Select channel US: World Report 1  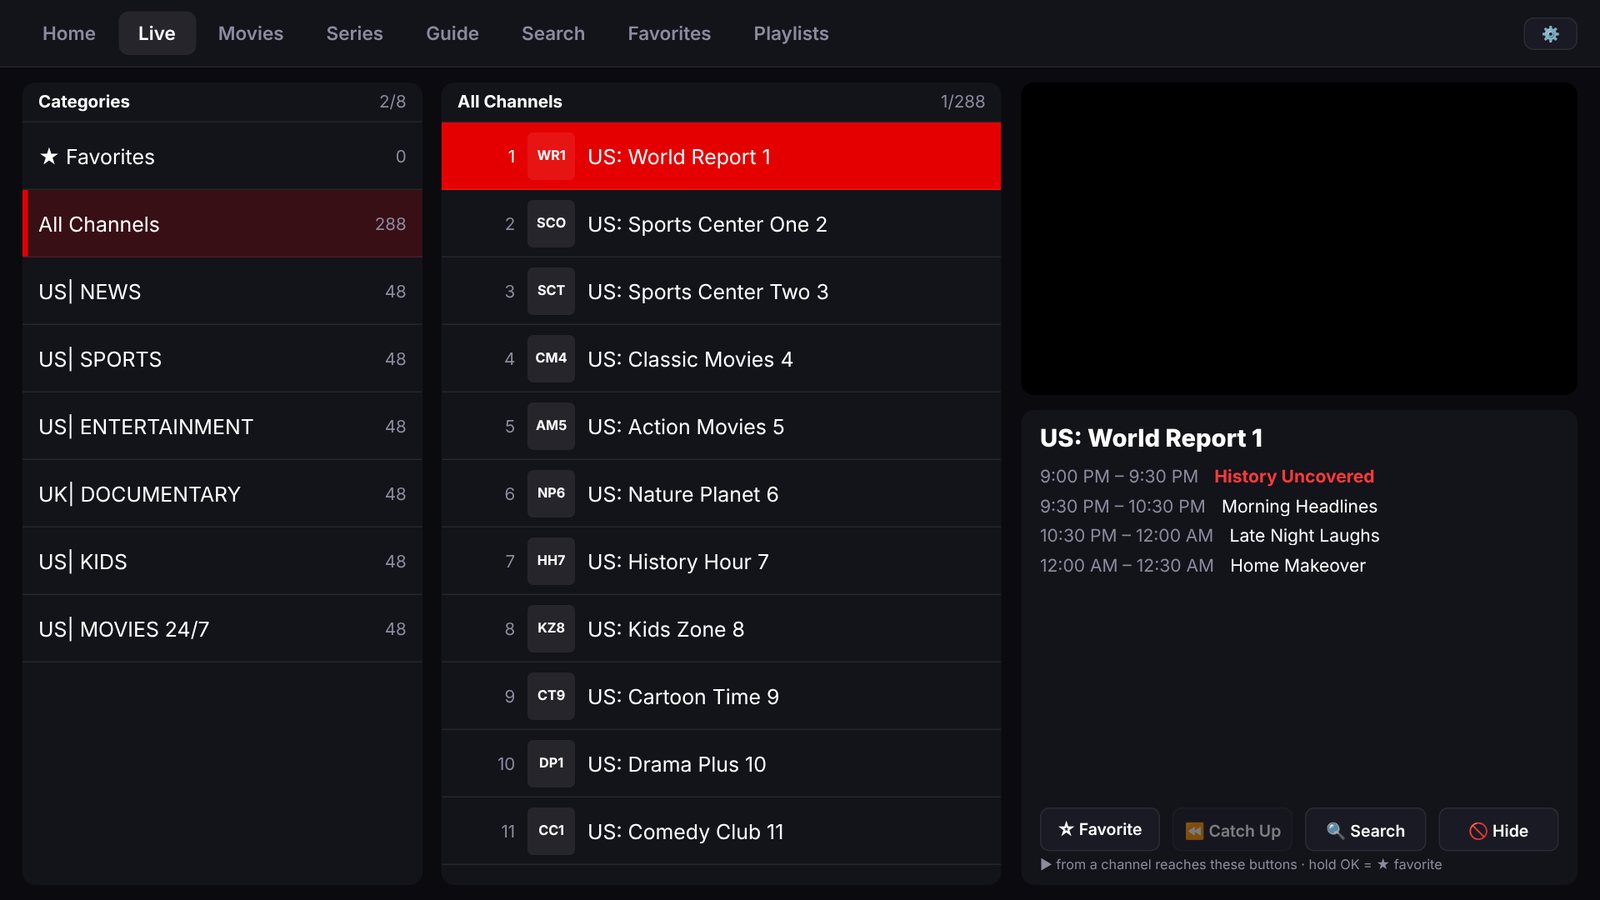coord(721,156)
